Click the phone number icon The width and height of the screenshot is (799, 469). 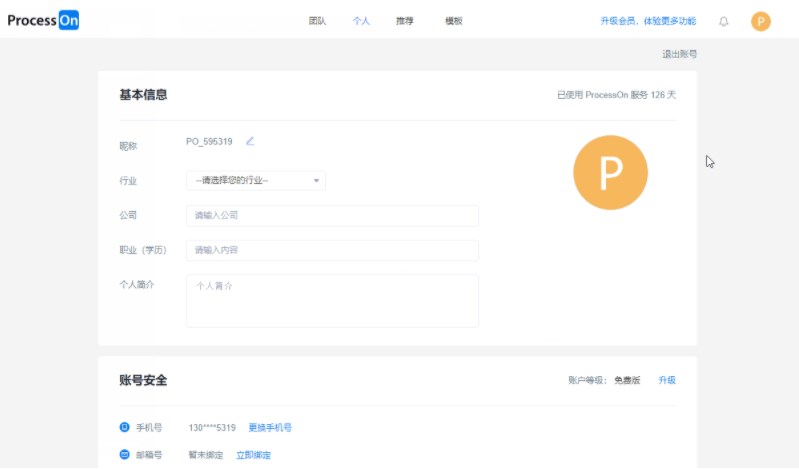point(124,427)
